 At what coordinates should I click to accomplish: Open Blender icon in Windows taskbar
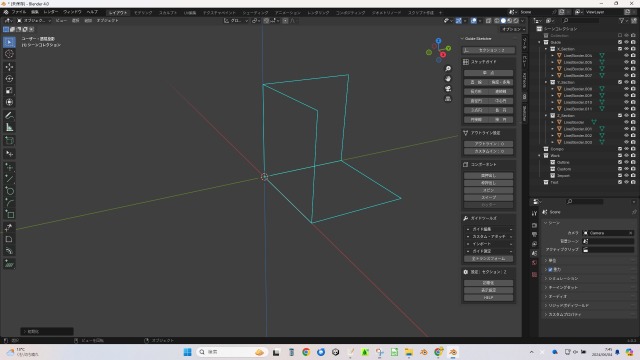pos(453,352)
